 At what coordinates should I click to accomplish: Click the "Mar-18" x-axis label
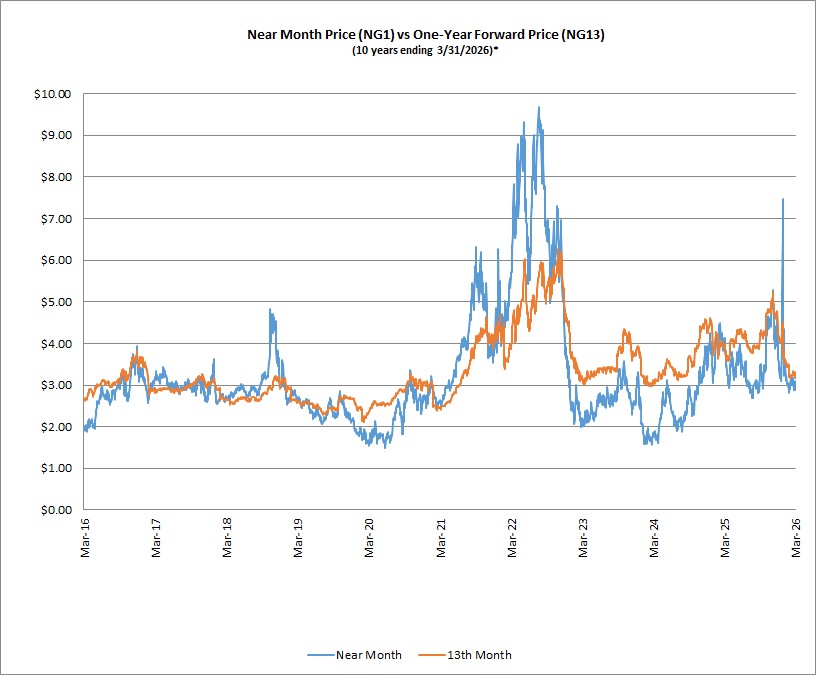click(x=227, y=538)
